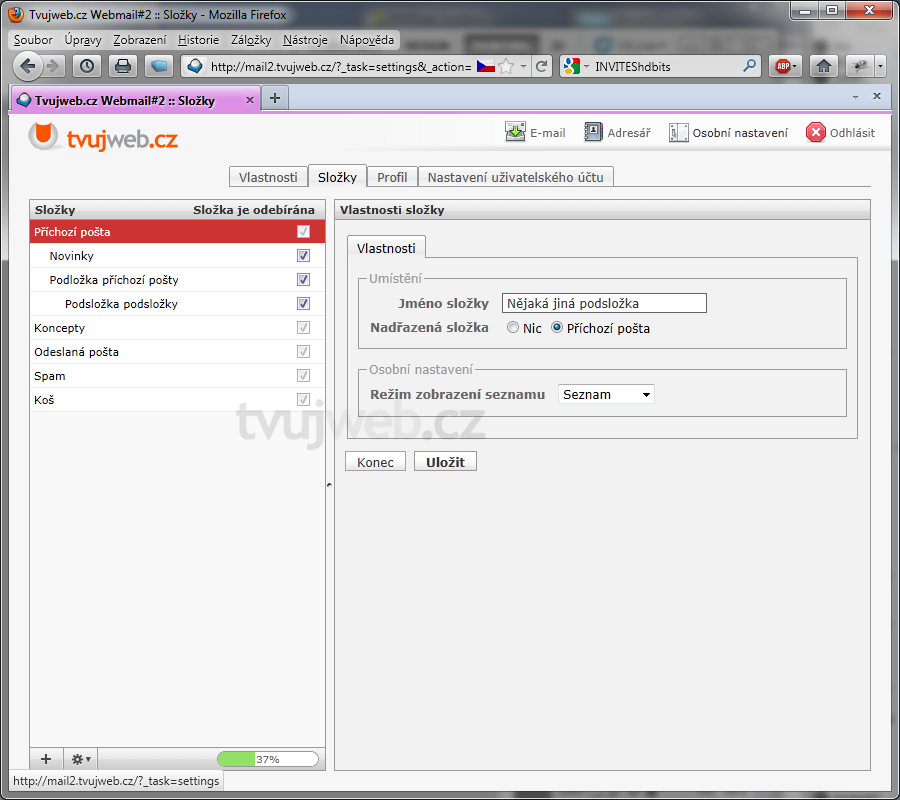
Task: Open the Režim zobrazení seznamu dropdown
Action: click(606, 395)
